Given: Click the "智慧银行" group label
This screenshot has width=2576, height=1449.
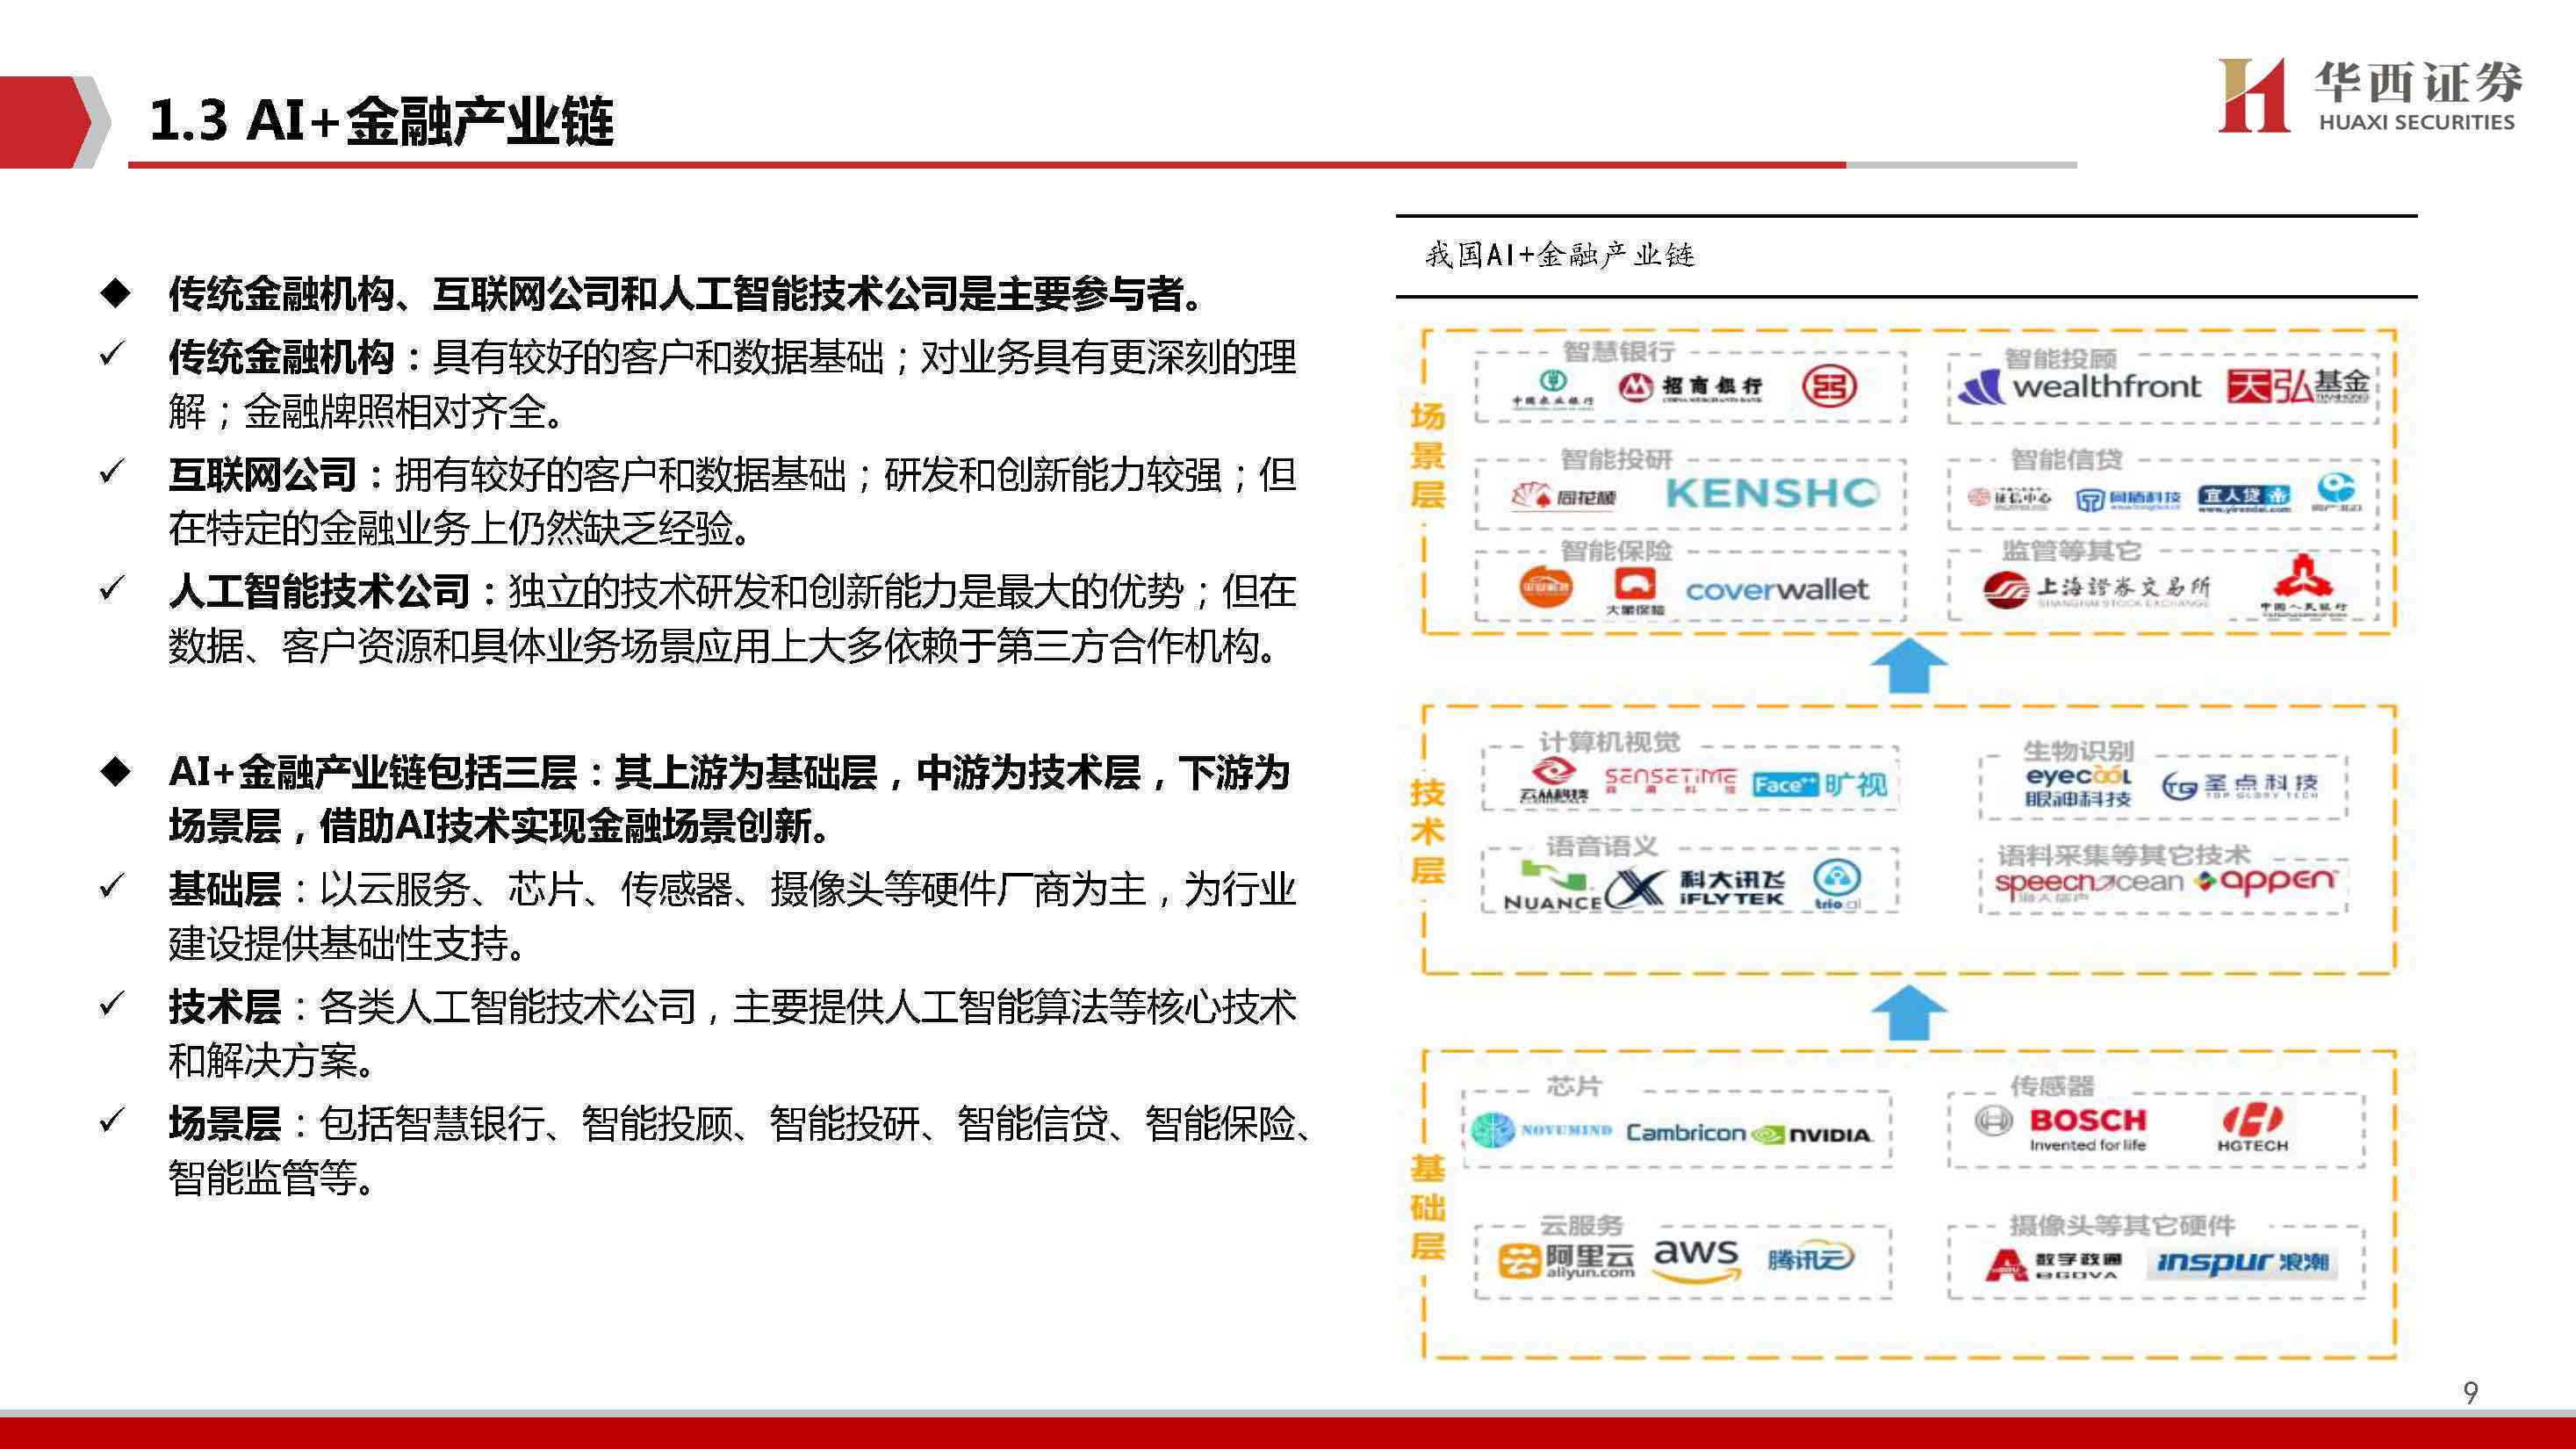Looking at the screenshot, I should click(x=1618, y=351).
